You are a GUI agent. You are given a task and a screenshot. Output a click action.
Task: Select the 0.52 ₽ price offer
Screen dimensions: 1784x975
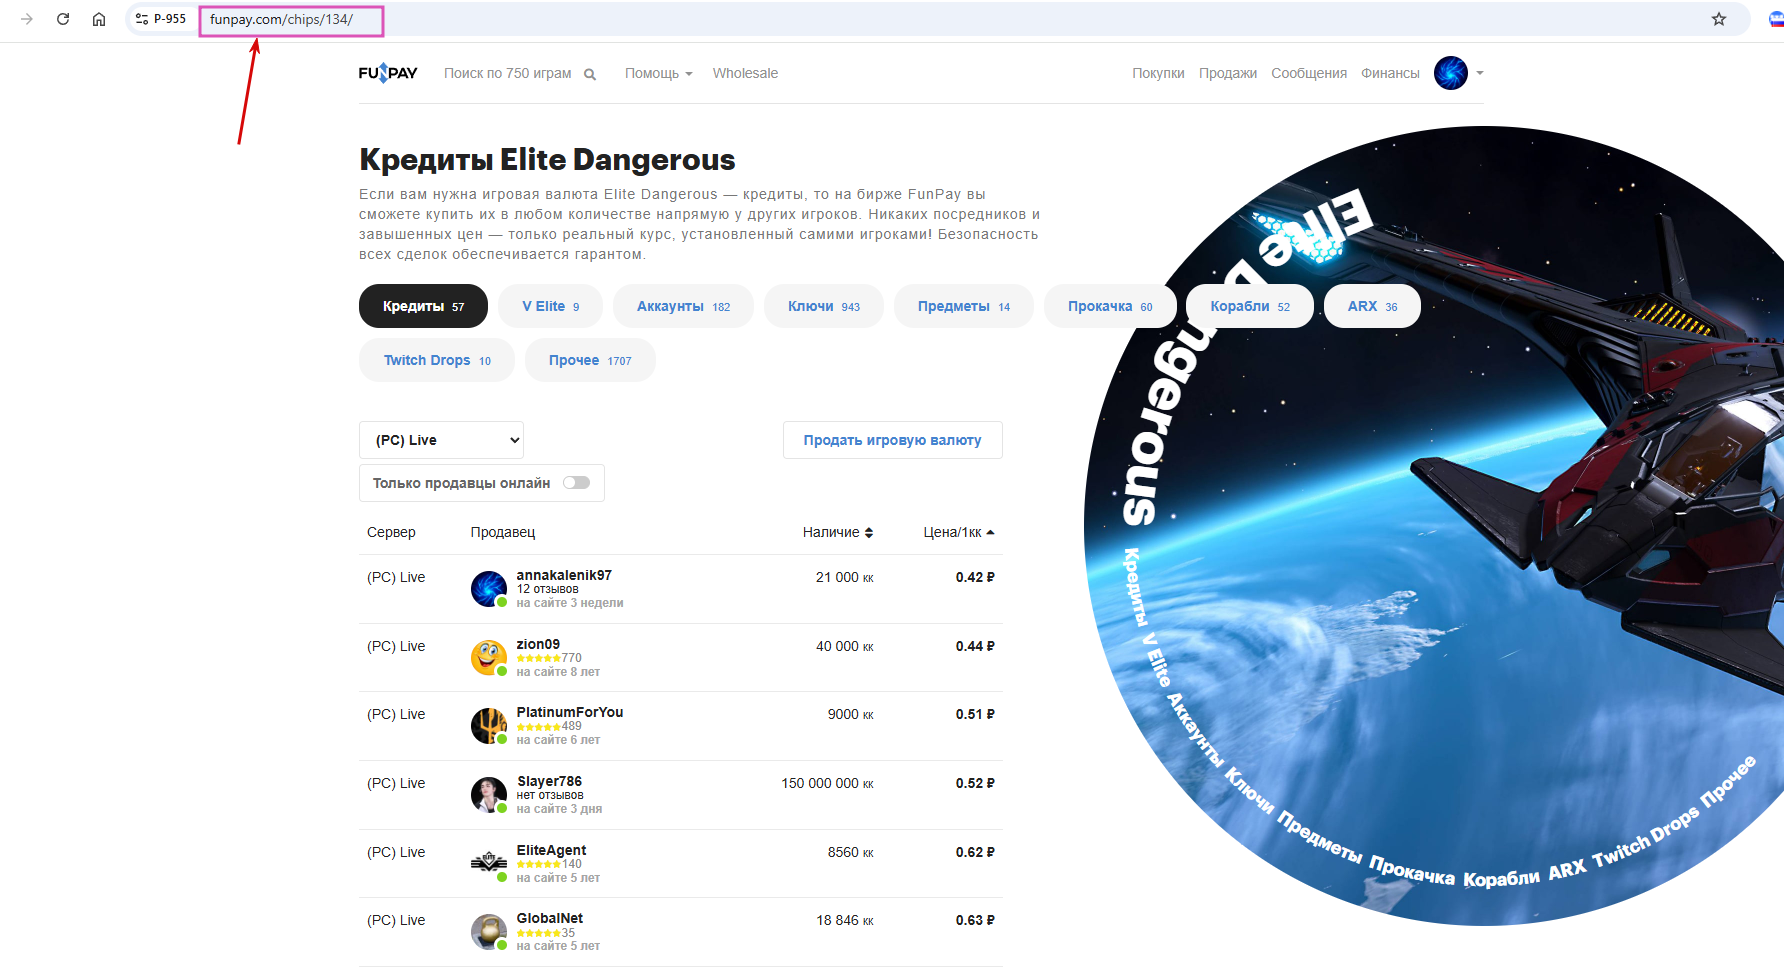[975, 783]
